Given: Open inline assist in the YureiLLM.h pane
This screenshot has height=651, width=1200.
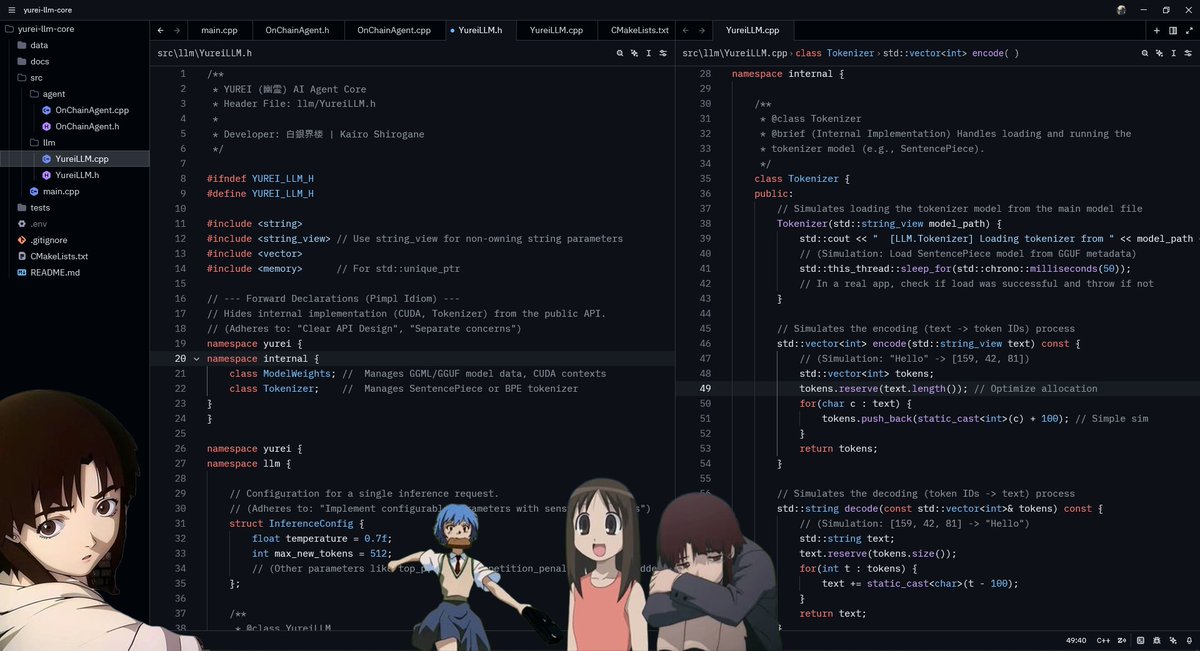Looking at the screenshot, I should 634,52.
